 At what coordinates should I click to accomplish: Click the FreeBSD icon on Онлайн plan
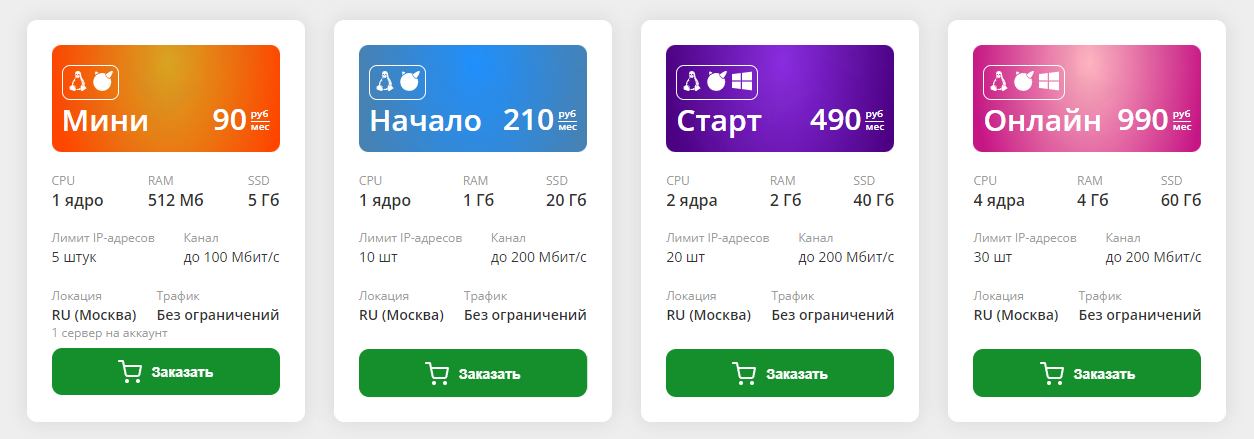[x=1023, y=82]
